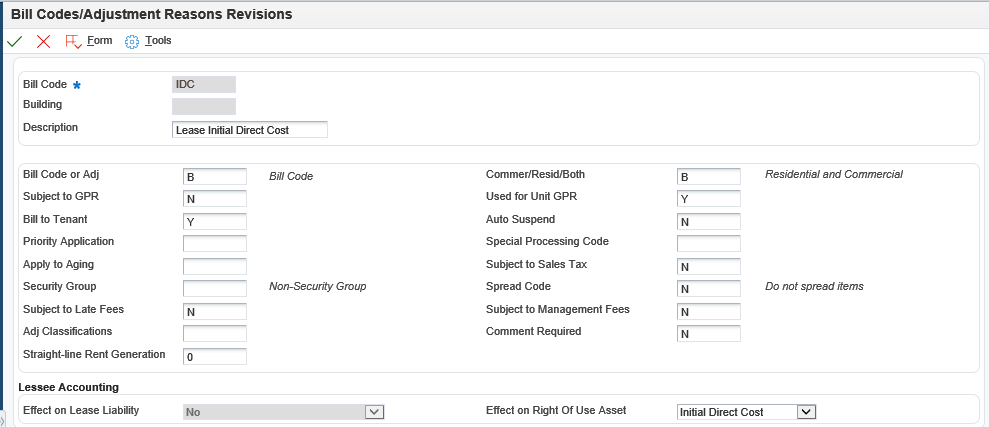989x427 pixels.
Task: Focus the Description text field
Action: click(250, 130)
